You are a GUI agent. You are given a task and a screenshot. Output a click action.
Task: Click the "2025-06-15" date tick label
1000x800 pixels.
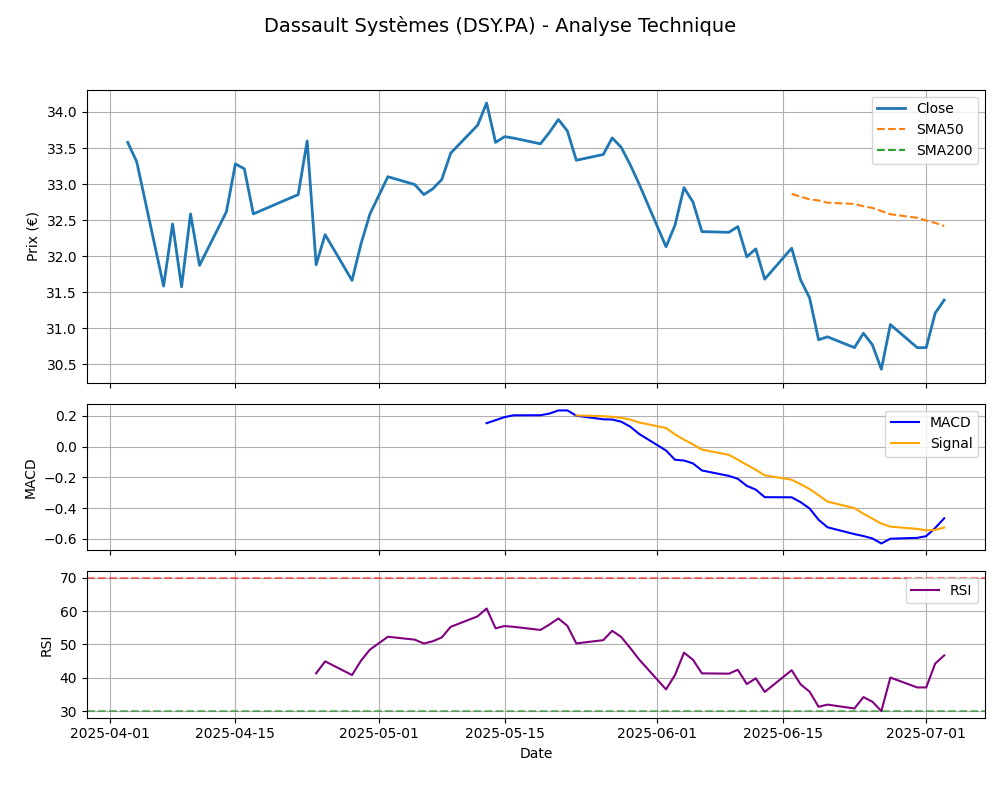(783, 733)
